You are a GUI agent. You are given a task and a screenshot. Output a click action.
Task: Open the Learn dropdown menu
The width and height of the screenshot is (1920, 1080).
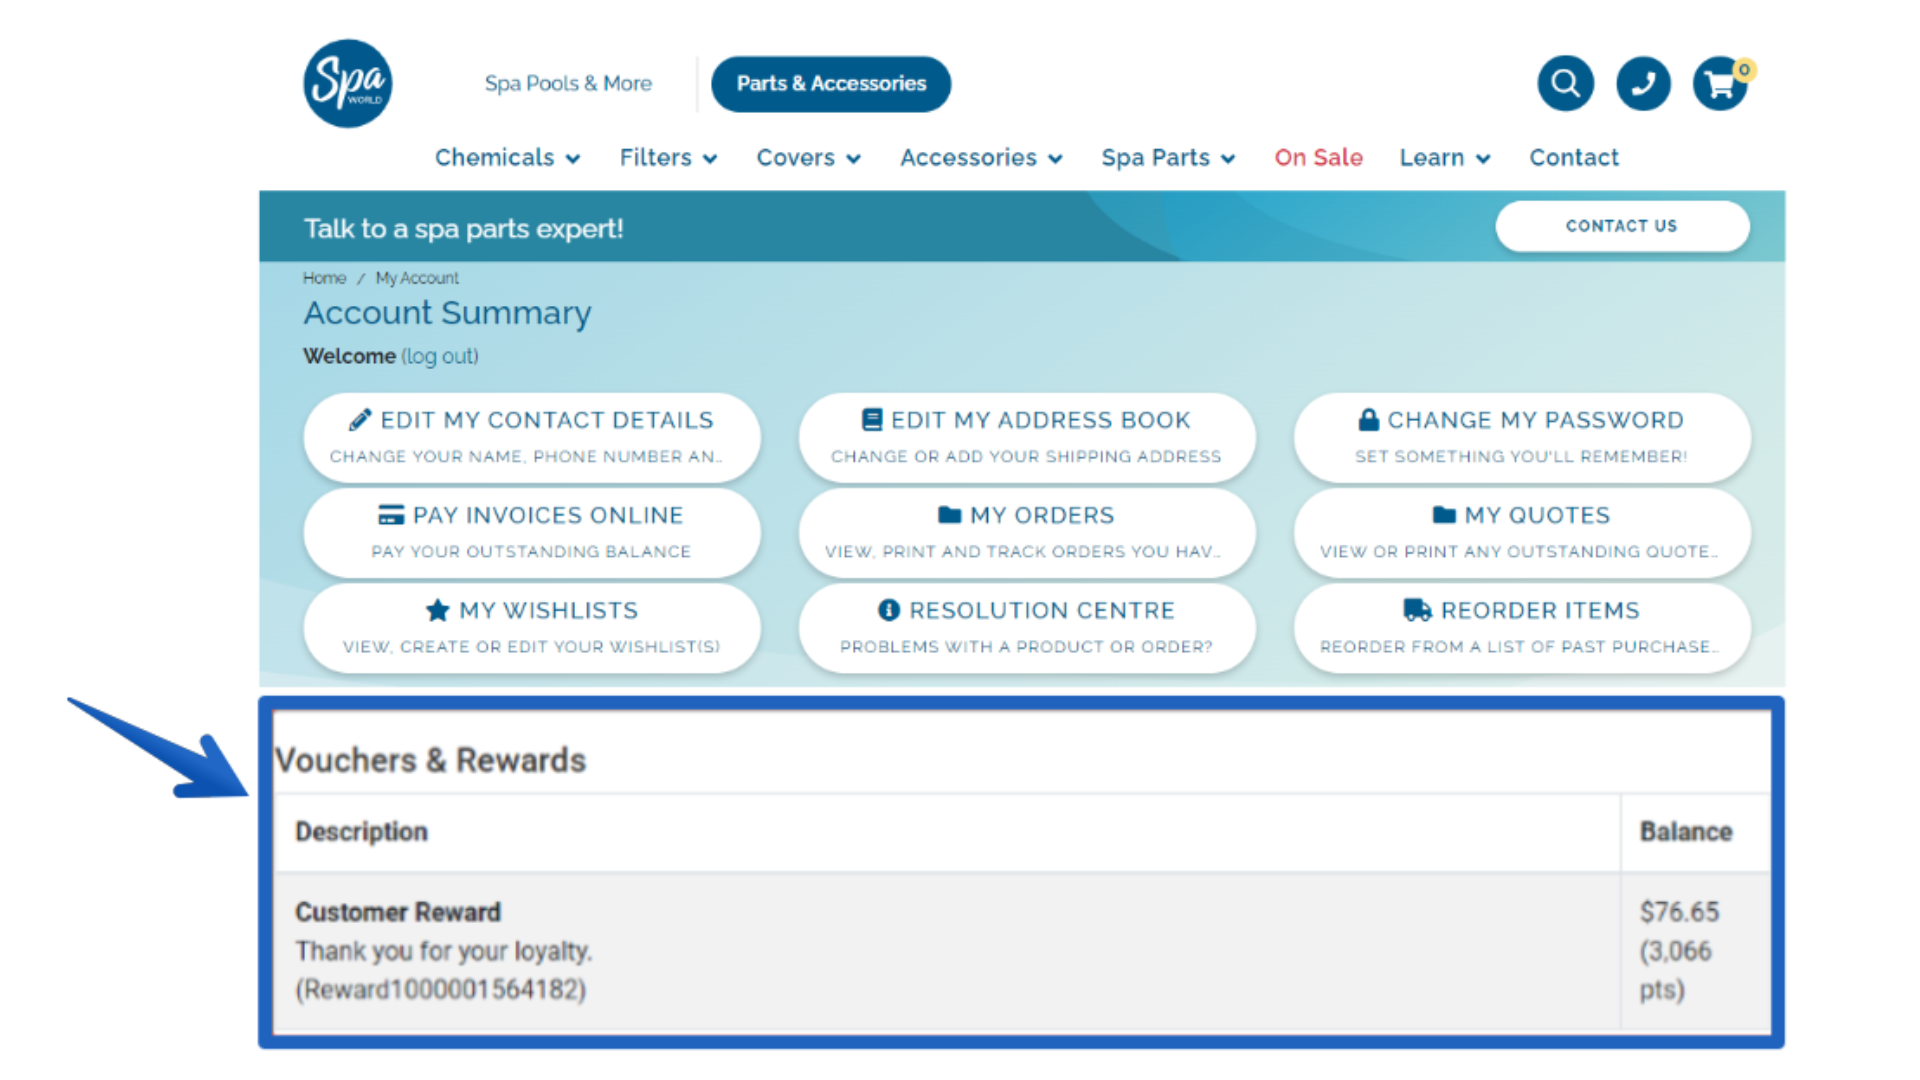point(1444,158)
